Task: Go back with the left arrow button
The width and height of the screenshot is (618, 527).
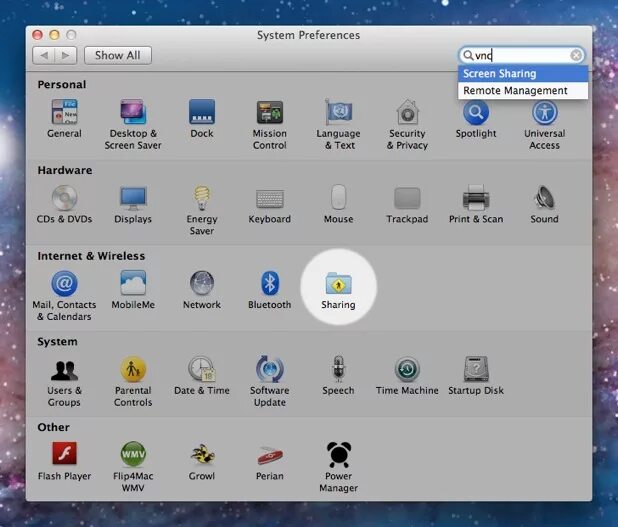Action: click(44, 56)
